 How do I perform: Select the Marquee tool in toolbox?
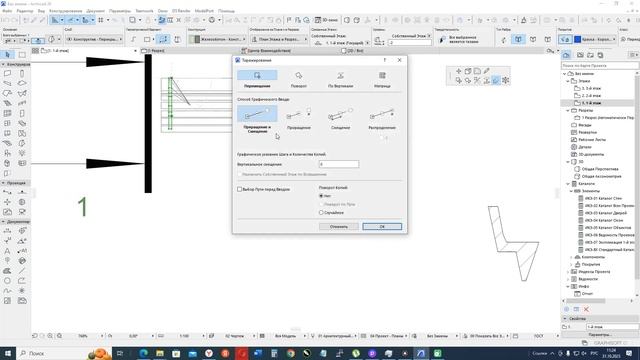tap(22, 54)
